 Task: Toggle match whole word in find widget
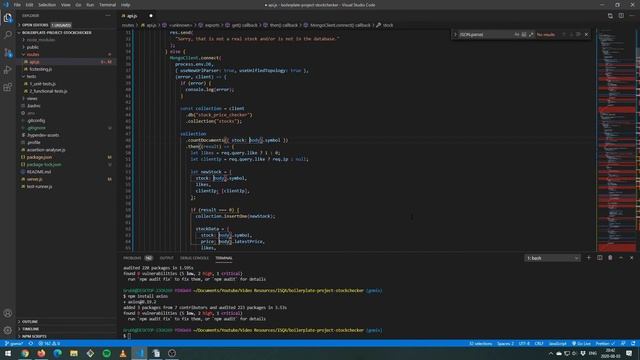tap(524, 35)
